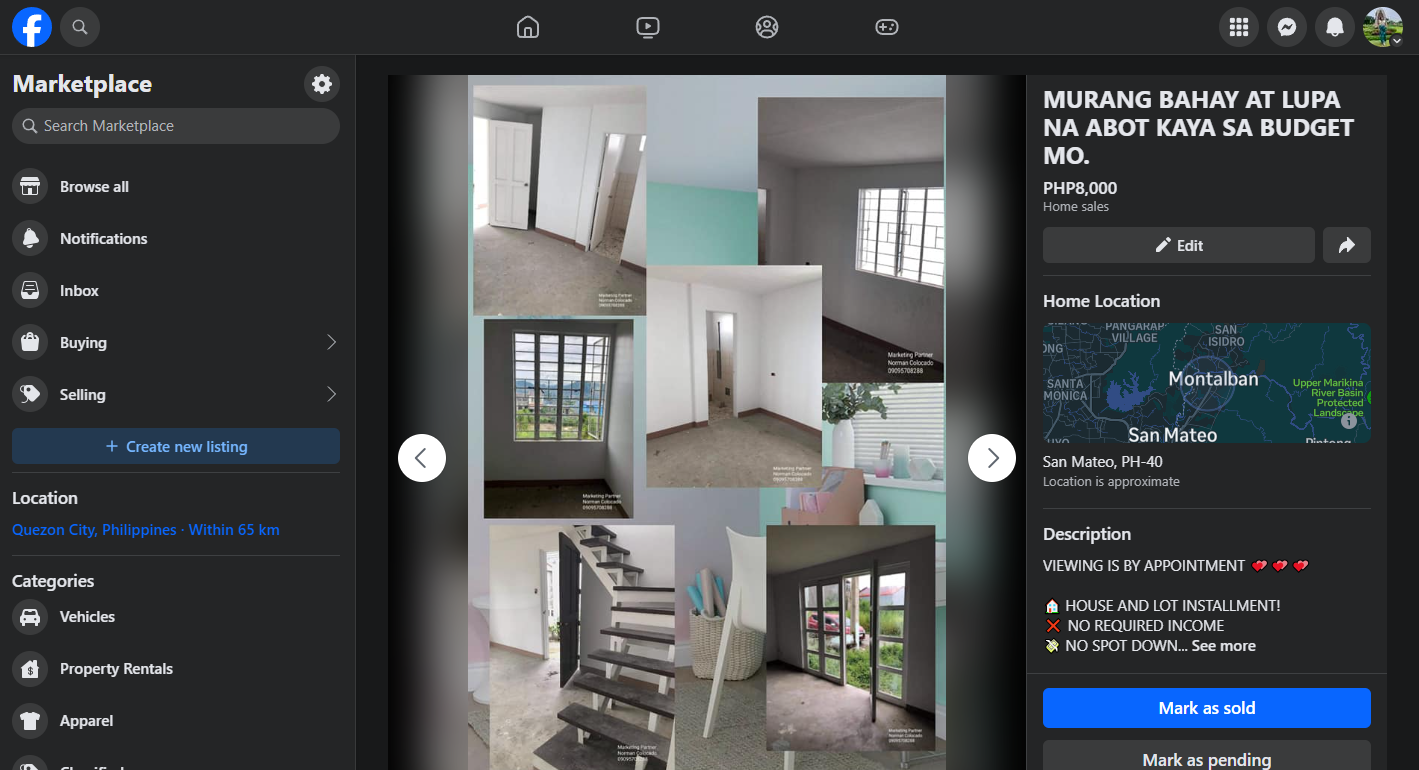Click the Search Marketplace field
Image resolution: width=1419 pixels, height=770 pixels.
176,126
